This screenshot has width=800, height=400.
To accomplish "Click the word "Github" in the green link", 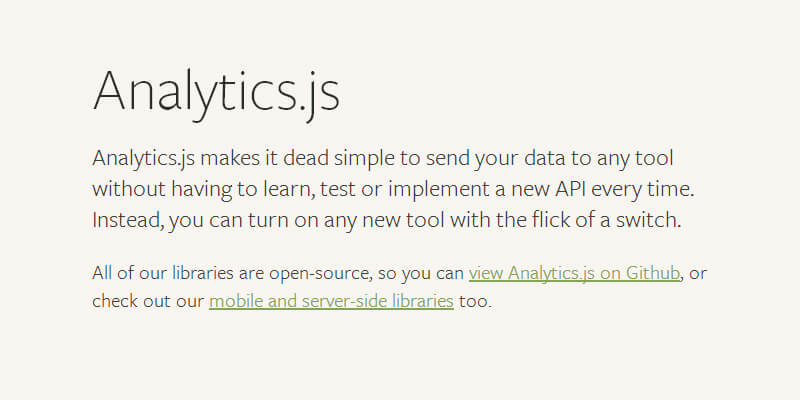I will click(654, 272).
